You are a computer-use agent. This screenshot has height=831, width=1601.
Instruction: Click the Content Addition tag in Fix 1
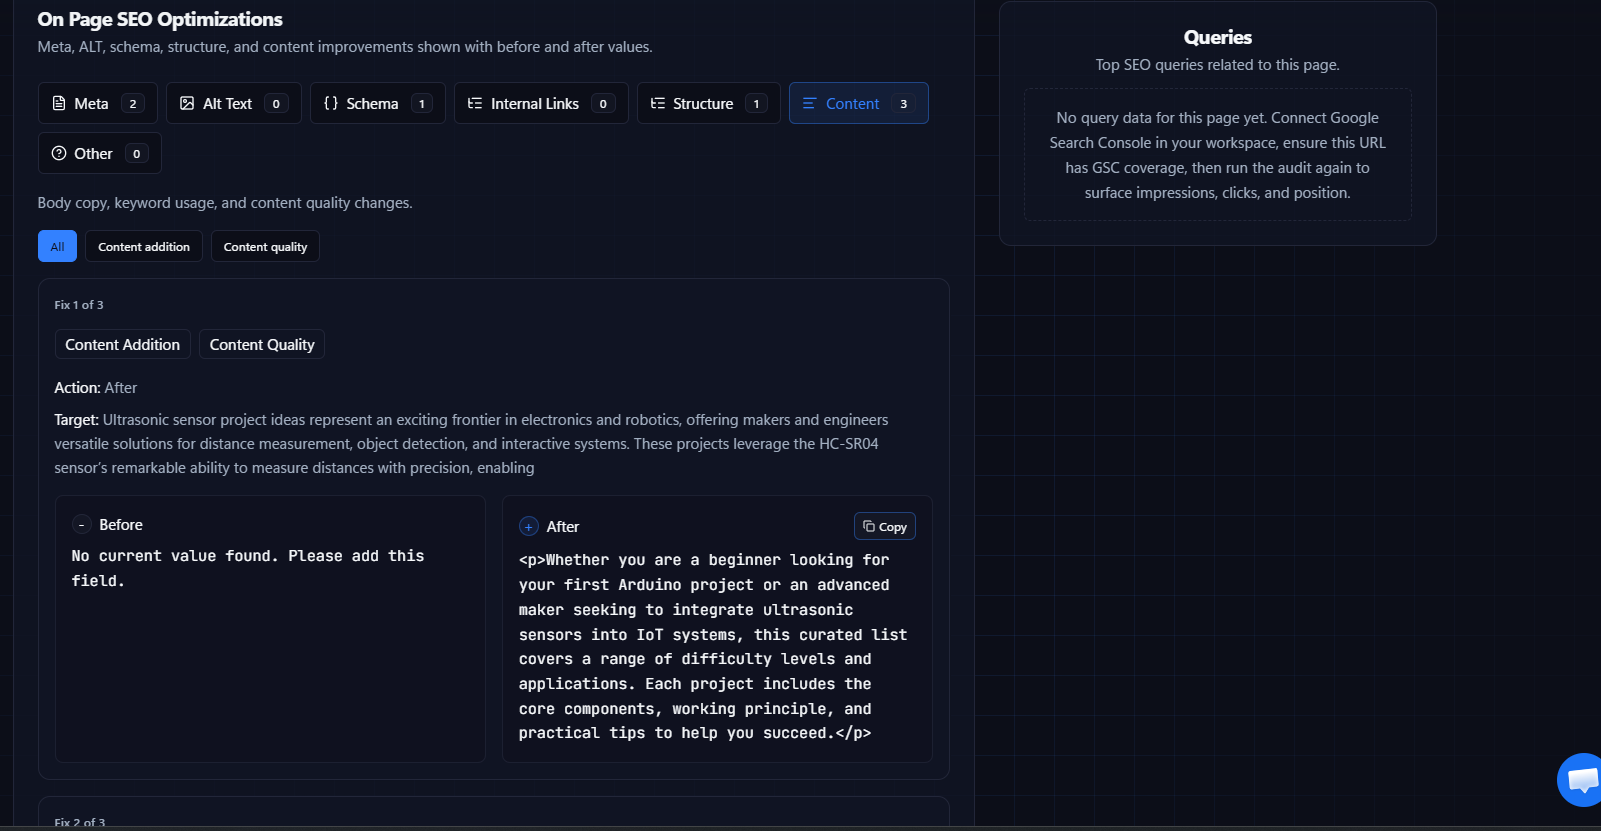pyautogui.click(x=122, y=344)
